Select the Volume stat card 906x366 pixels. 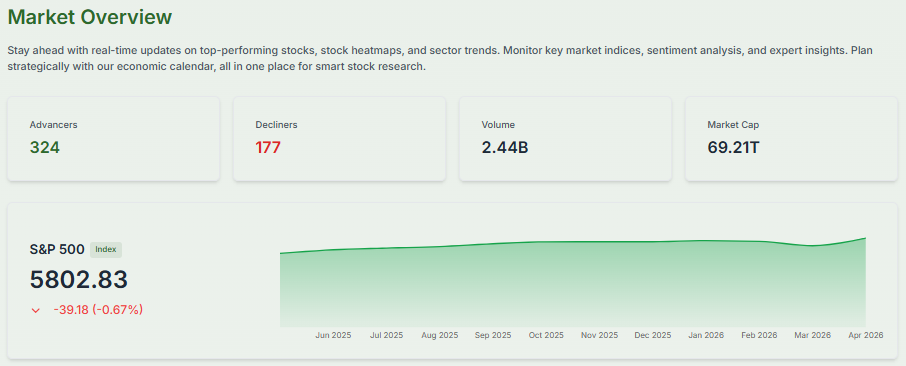tap(565, 139)
